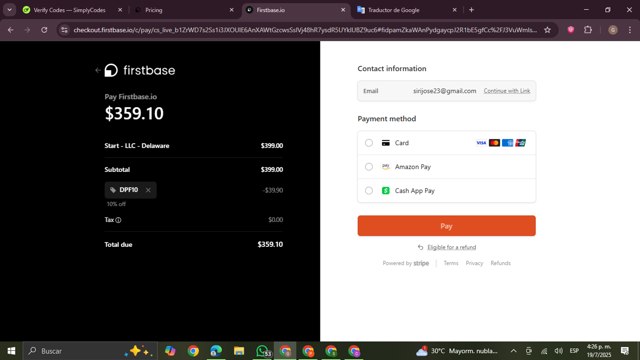Image resolution: width=640 pixels, height=360 pixels.
Task: Open the Tax info tooltip icon
Action: click(x=118, y=220)
